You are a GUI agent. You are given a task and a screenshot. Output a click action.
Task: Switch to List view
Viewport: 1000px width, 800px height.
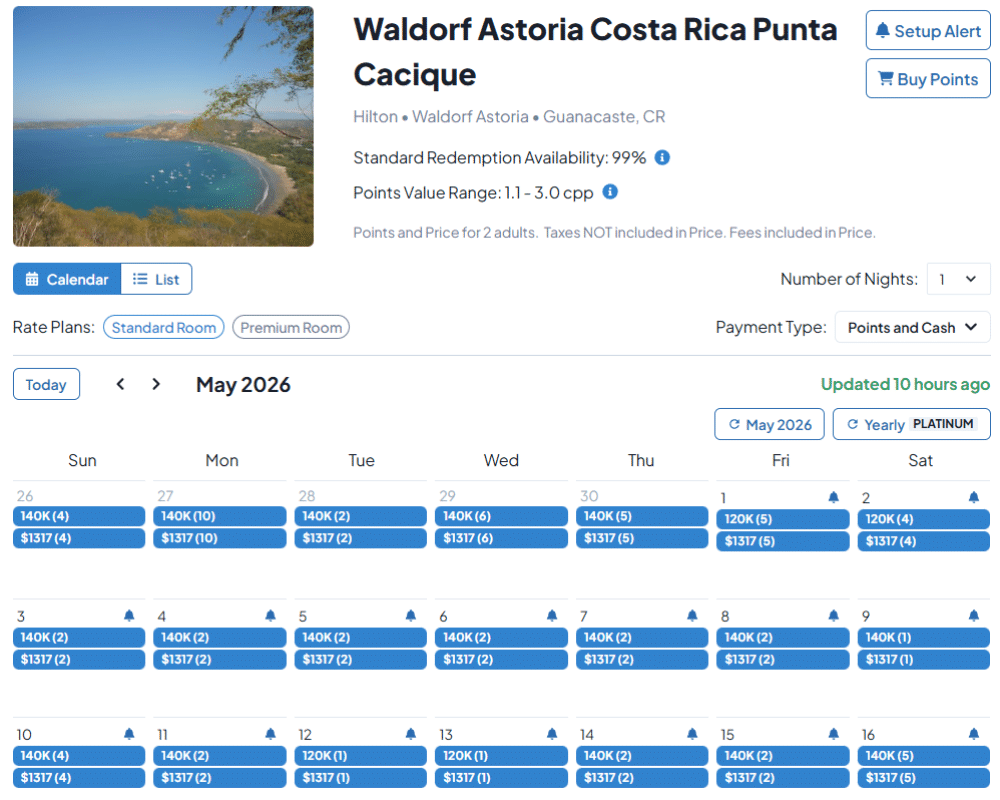pyautogui.click(x=156, y=279)
